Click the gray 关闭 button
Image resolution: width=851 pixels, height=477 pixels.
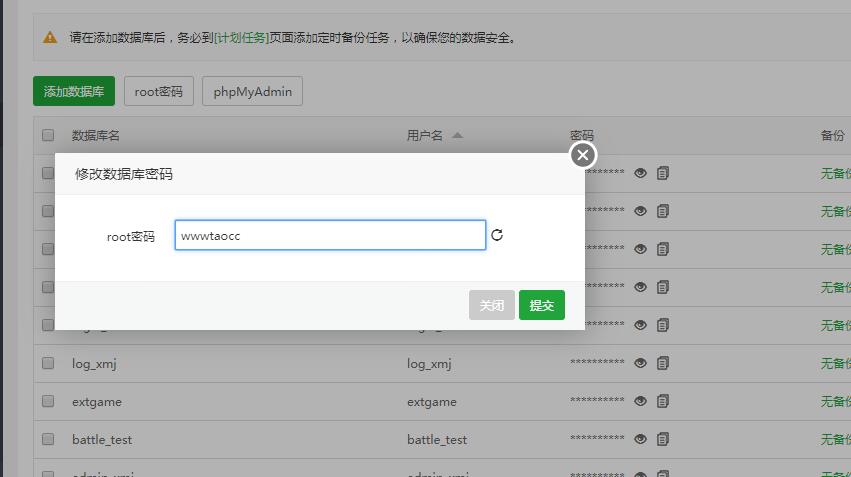point(491,305)
